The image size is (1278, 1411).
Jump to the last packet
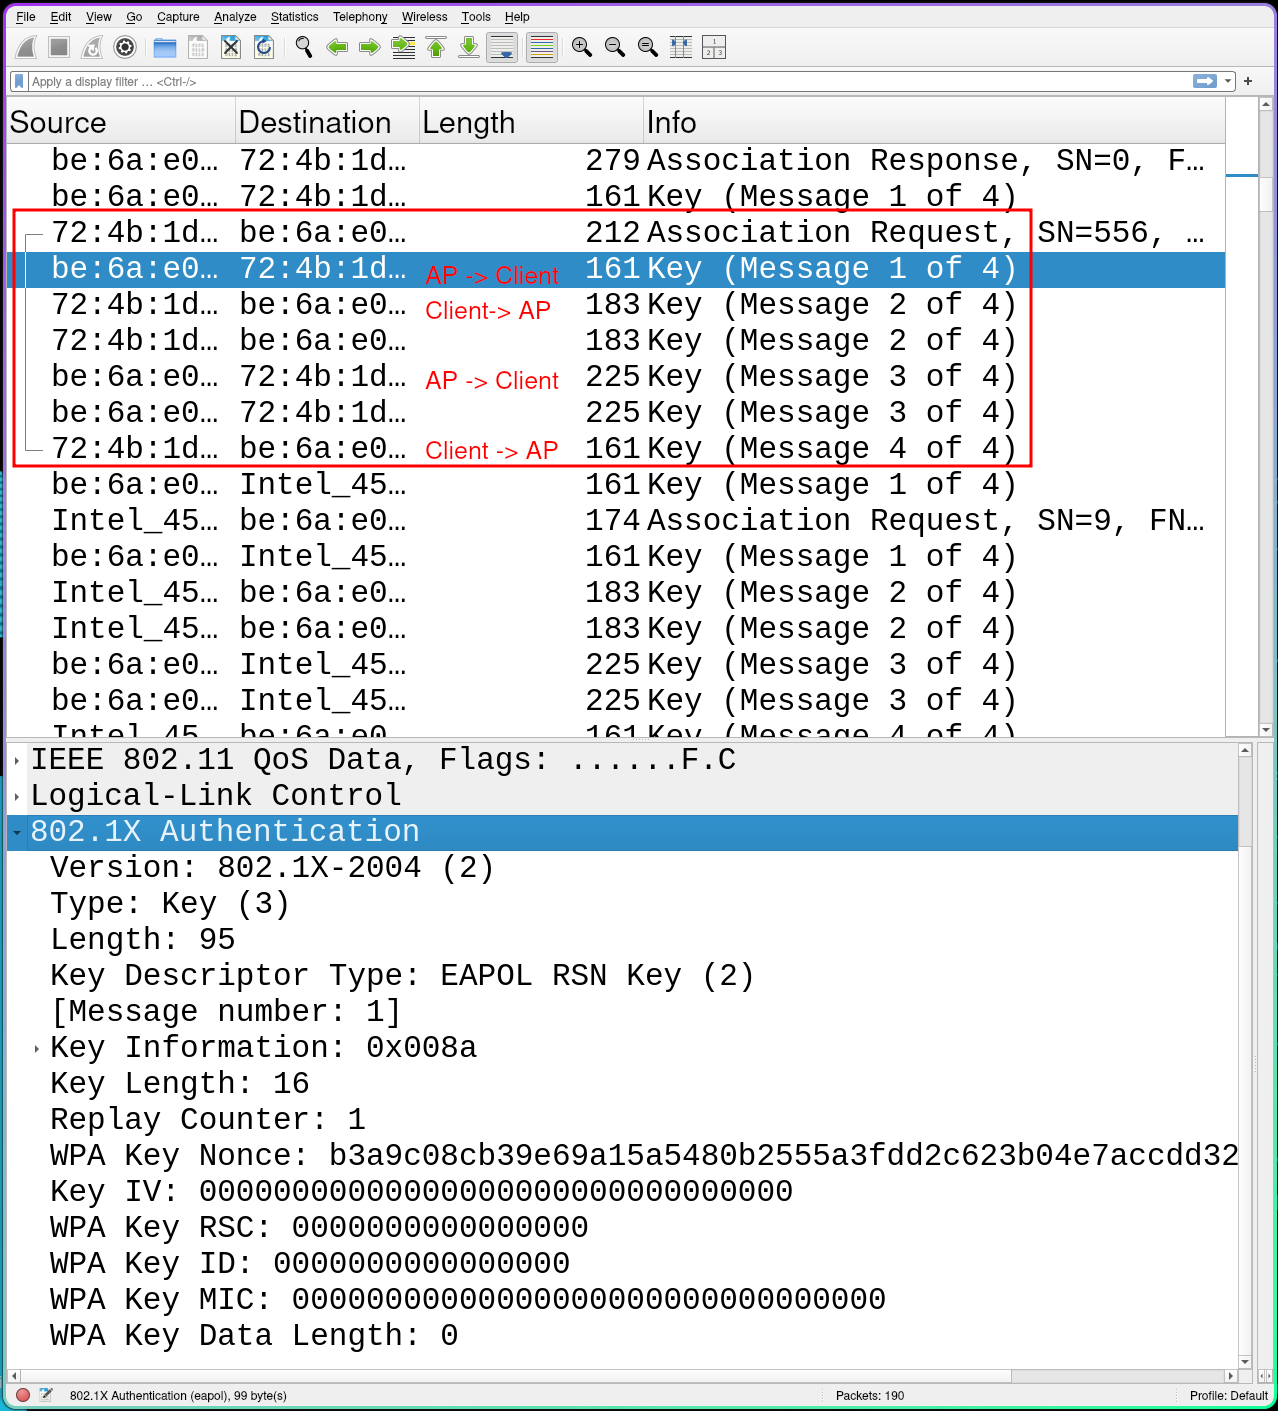point(469,47)
